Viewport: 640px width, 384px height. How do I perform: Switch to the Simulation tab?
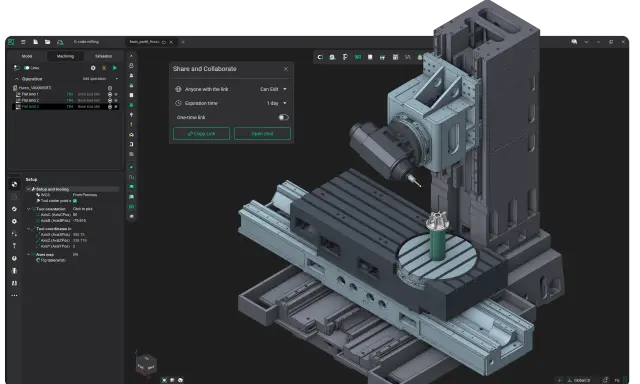(103, 56)
